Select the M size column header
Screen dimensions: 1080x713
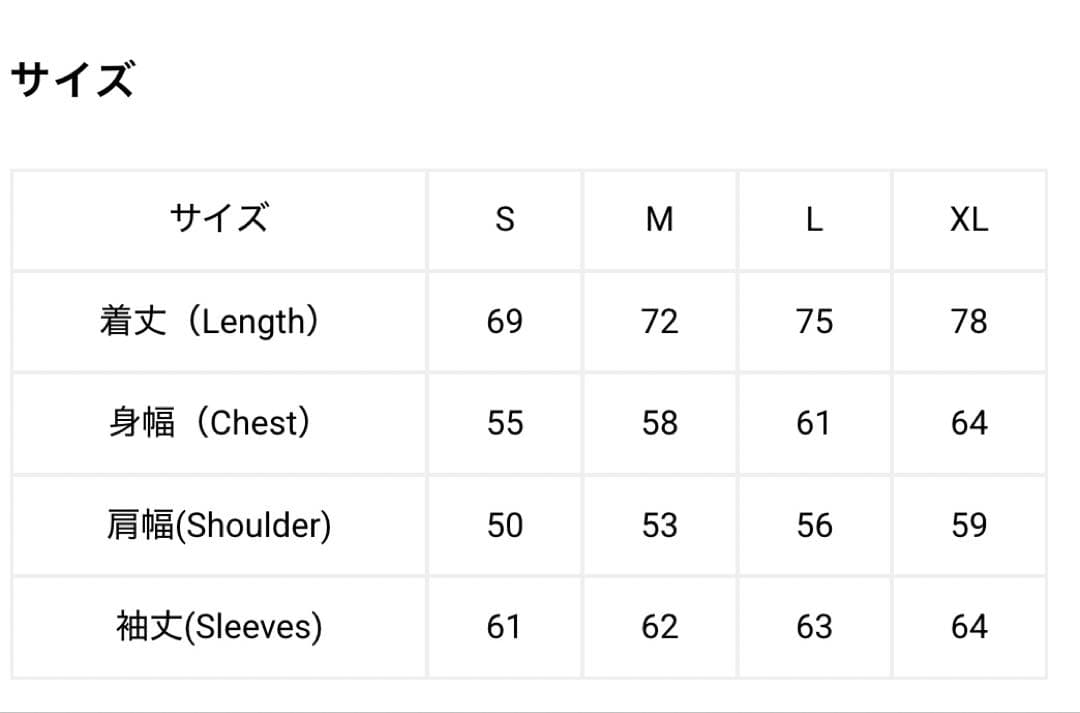659,219
